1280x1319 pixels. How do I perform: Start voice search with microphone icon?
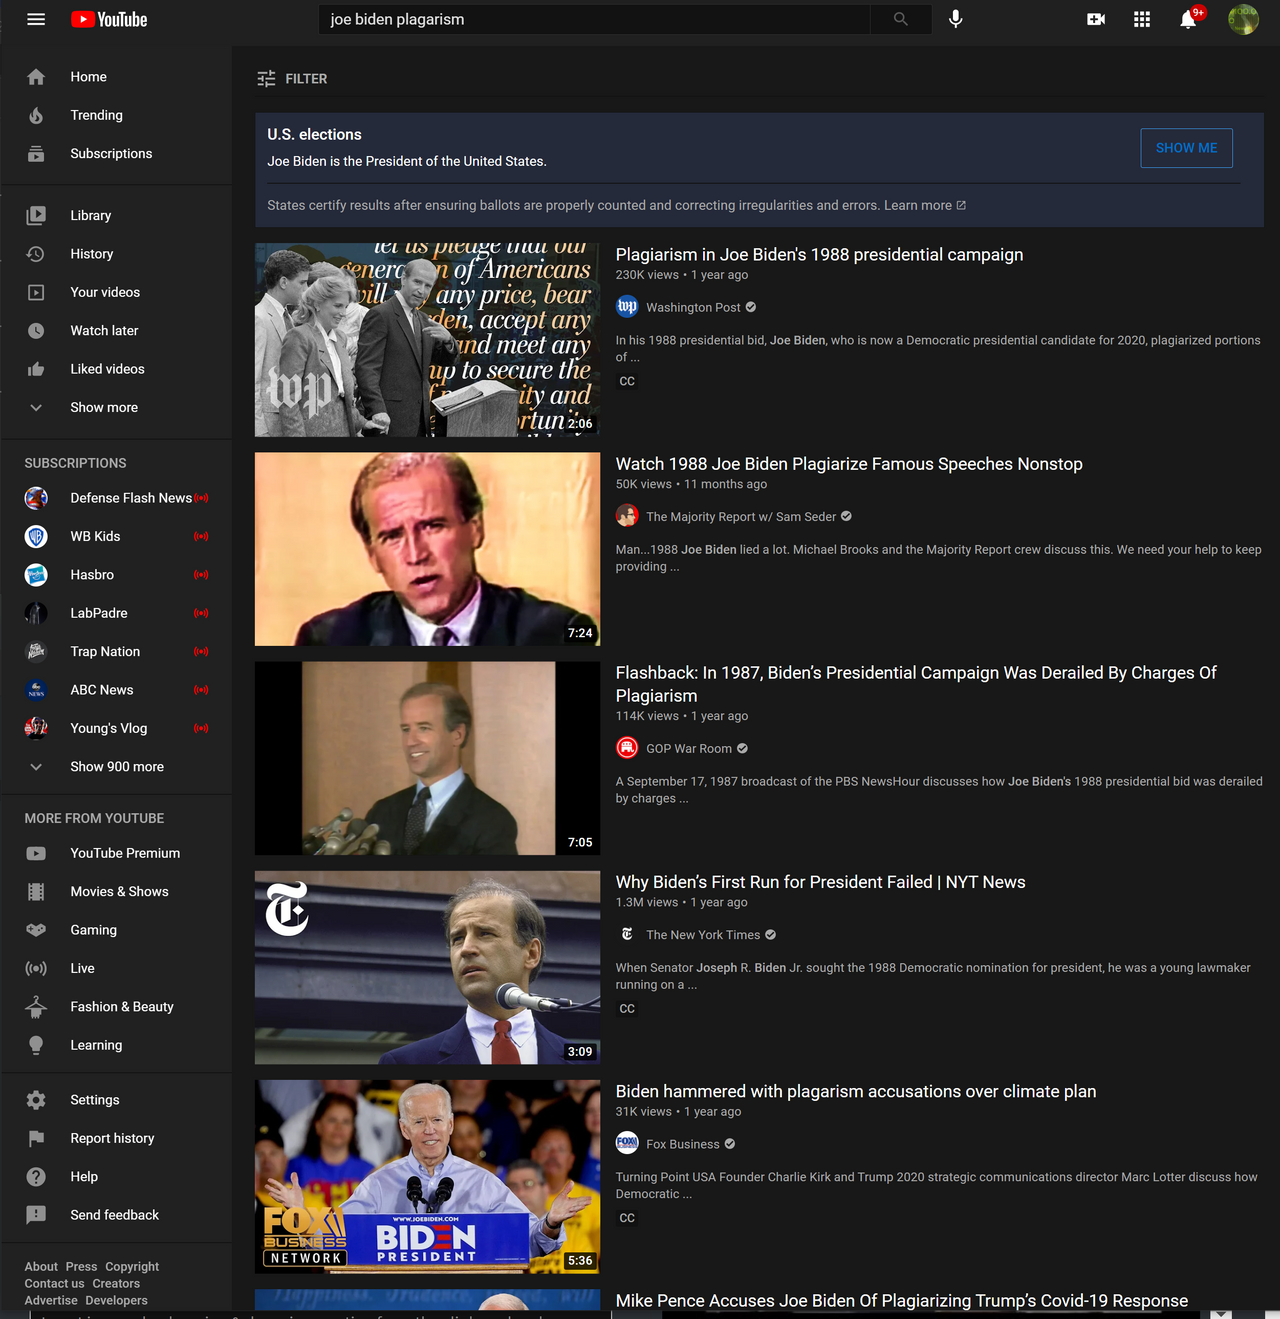coord(956,19)
